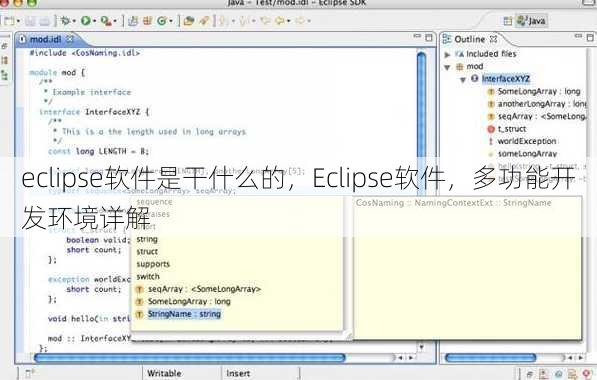Minimize the editor area
Viewport: 597px width, 380px height.
pos(417,36)
